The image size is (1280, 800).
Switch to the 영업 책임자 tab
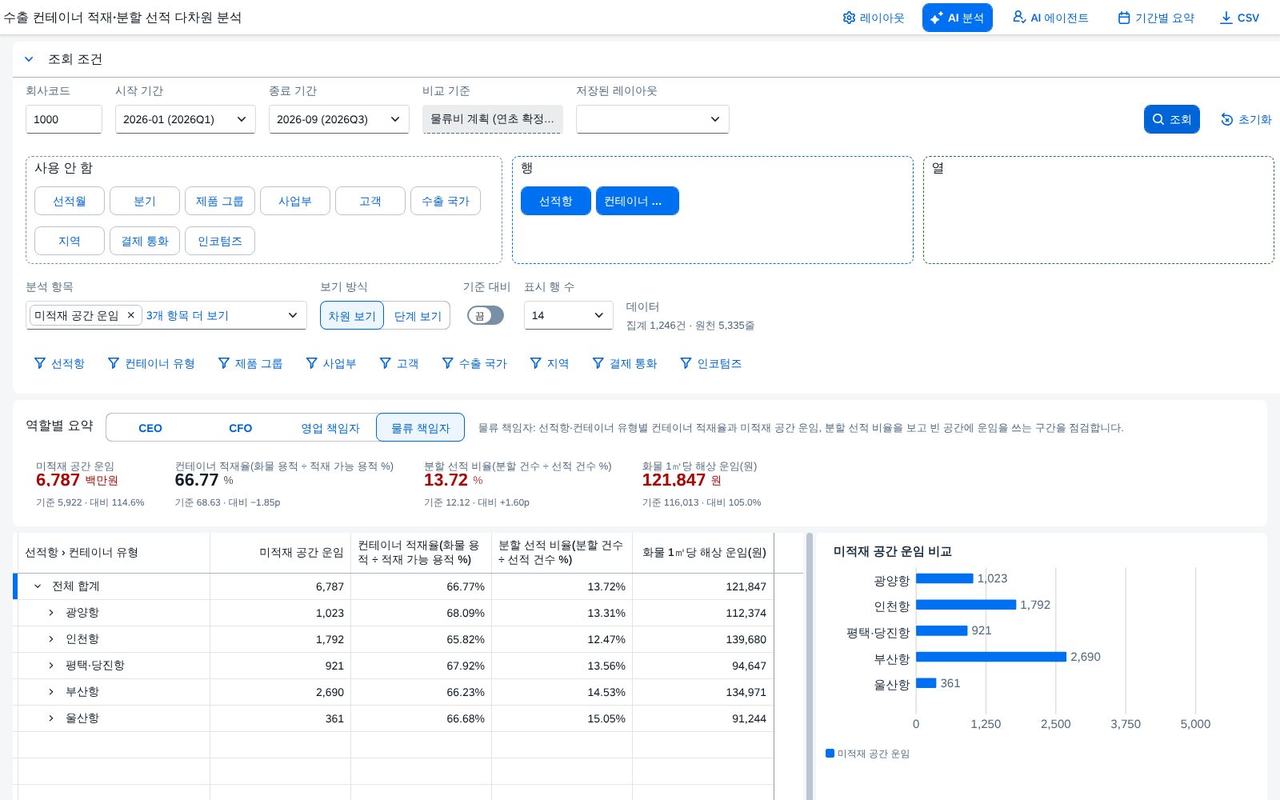(x=330, y=428)
